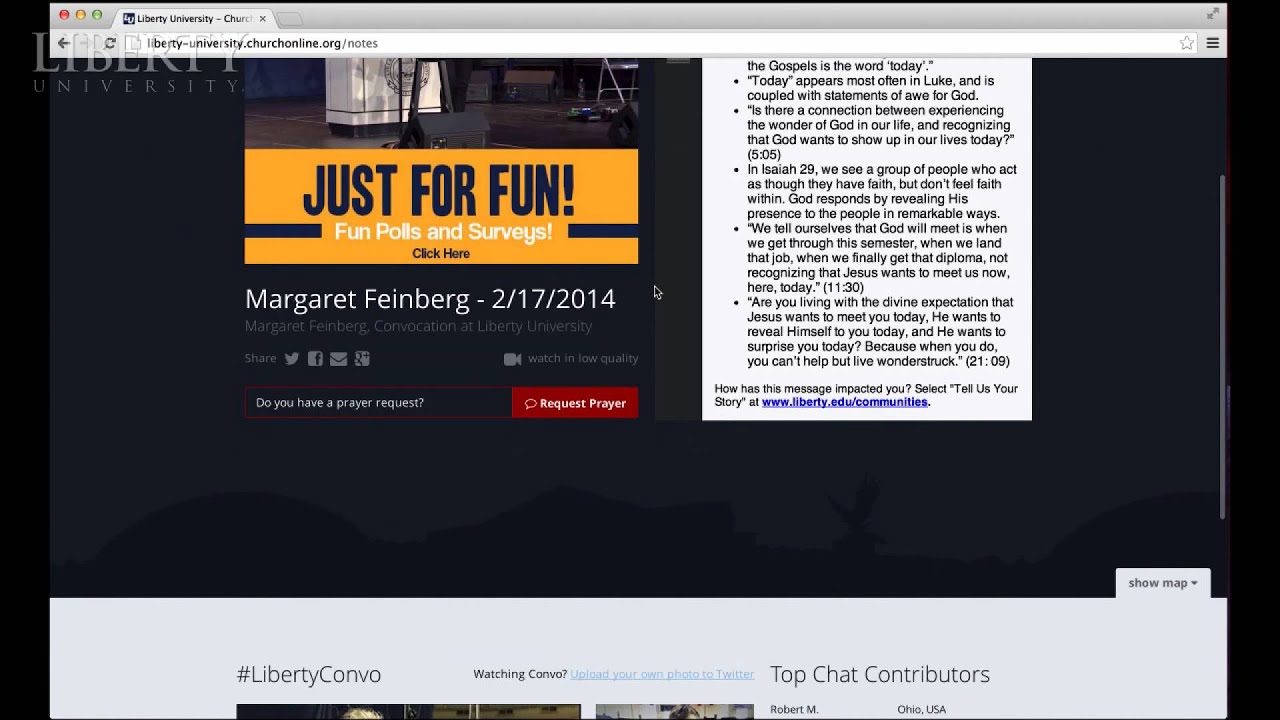Click the convocation video thumbnail
1280x720 pixels.
[x=441, y=103]
